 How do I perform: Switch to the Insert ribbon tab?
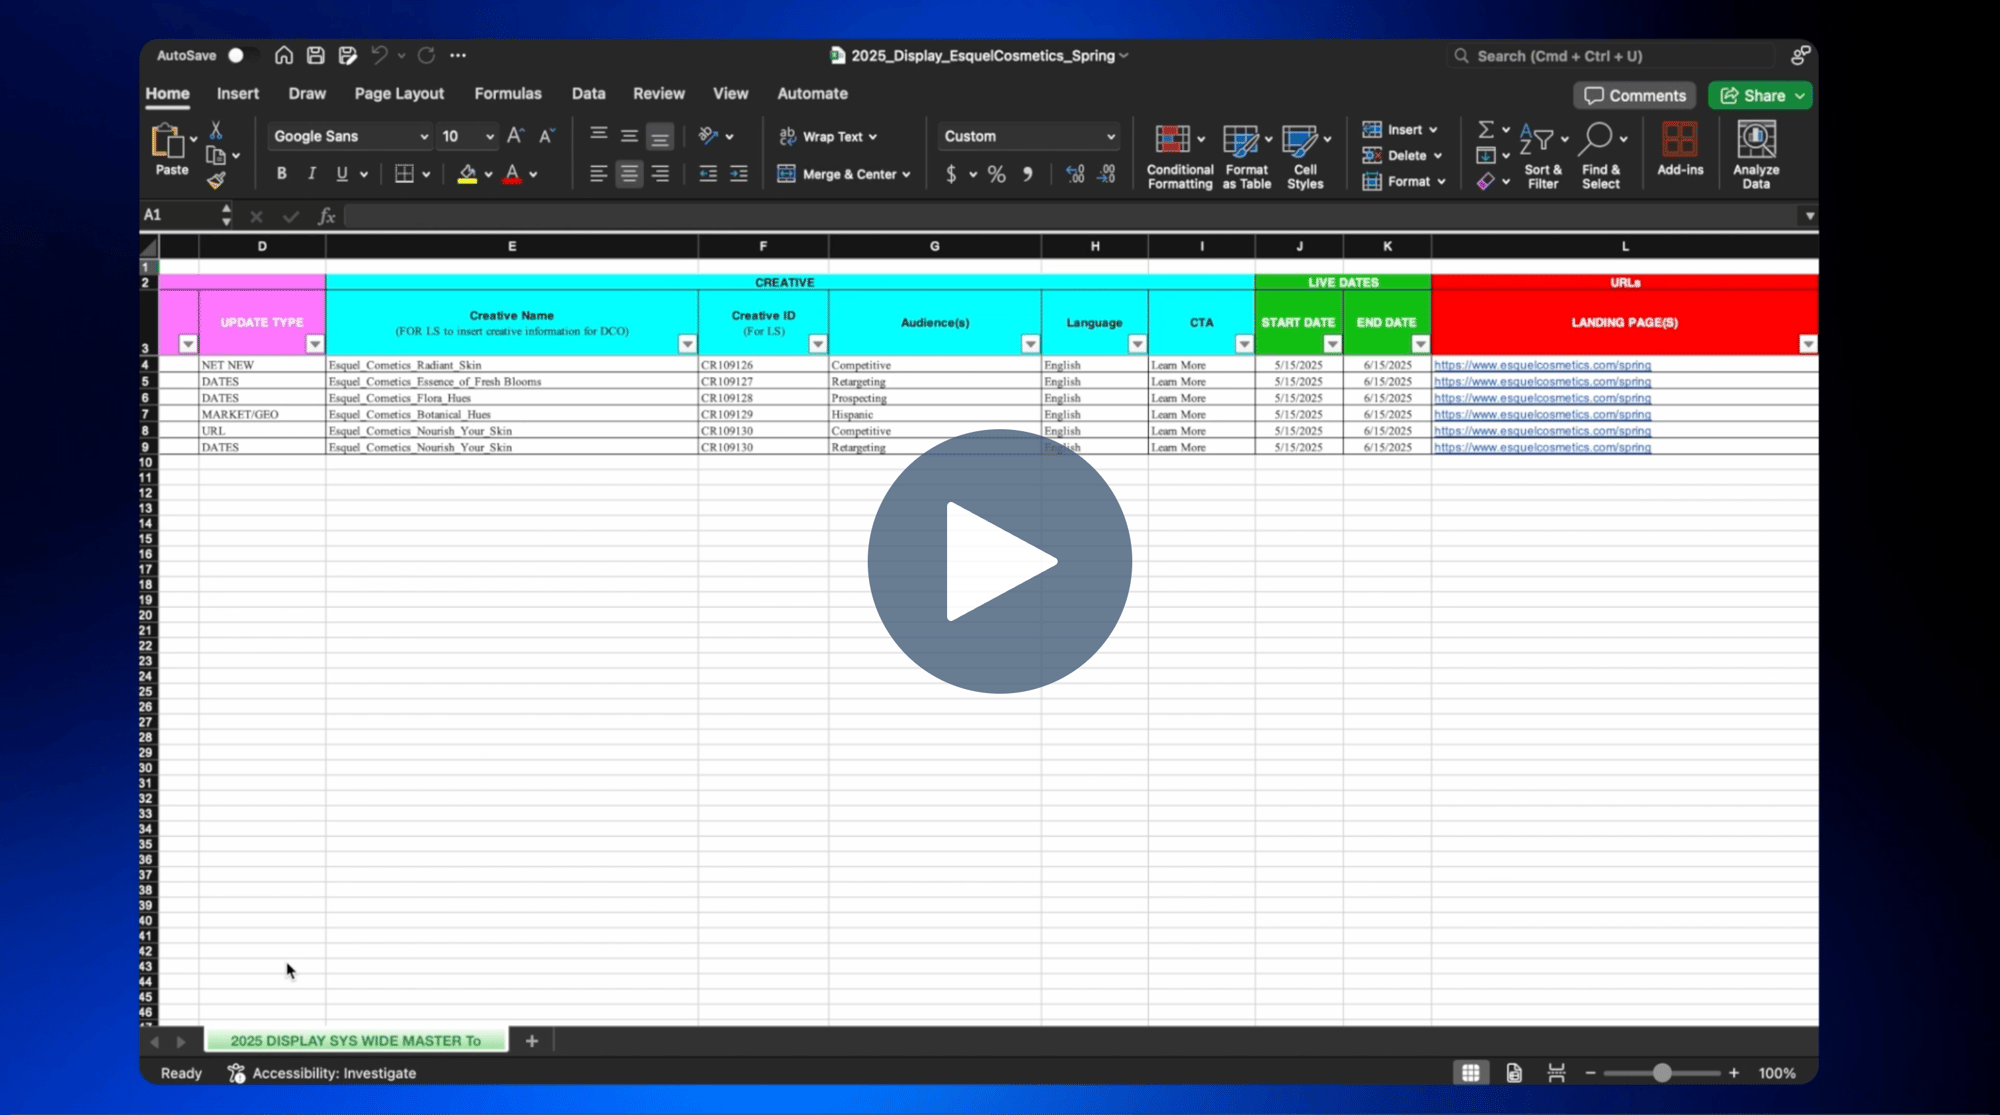238,93
